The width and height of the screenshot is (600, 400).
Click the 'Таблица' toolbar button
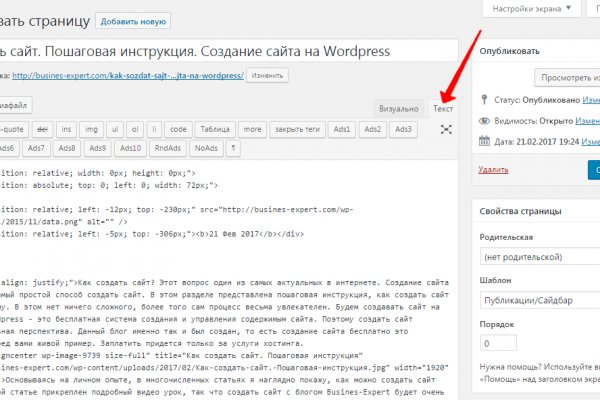(214, 129)
